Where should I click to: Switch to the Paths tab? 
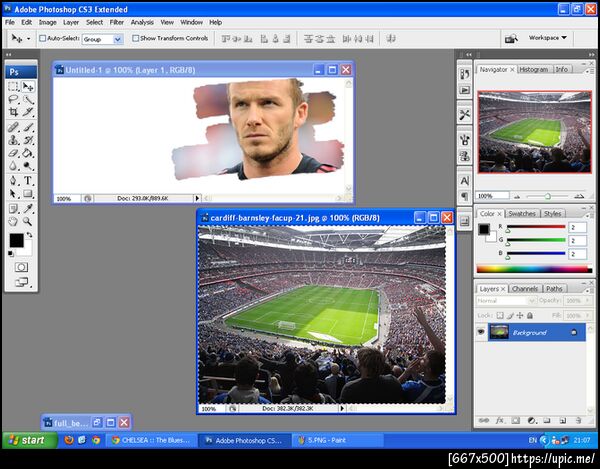pos(554,289)
